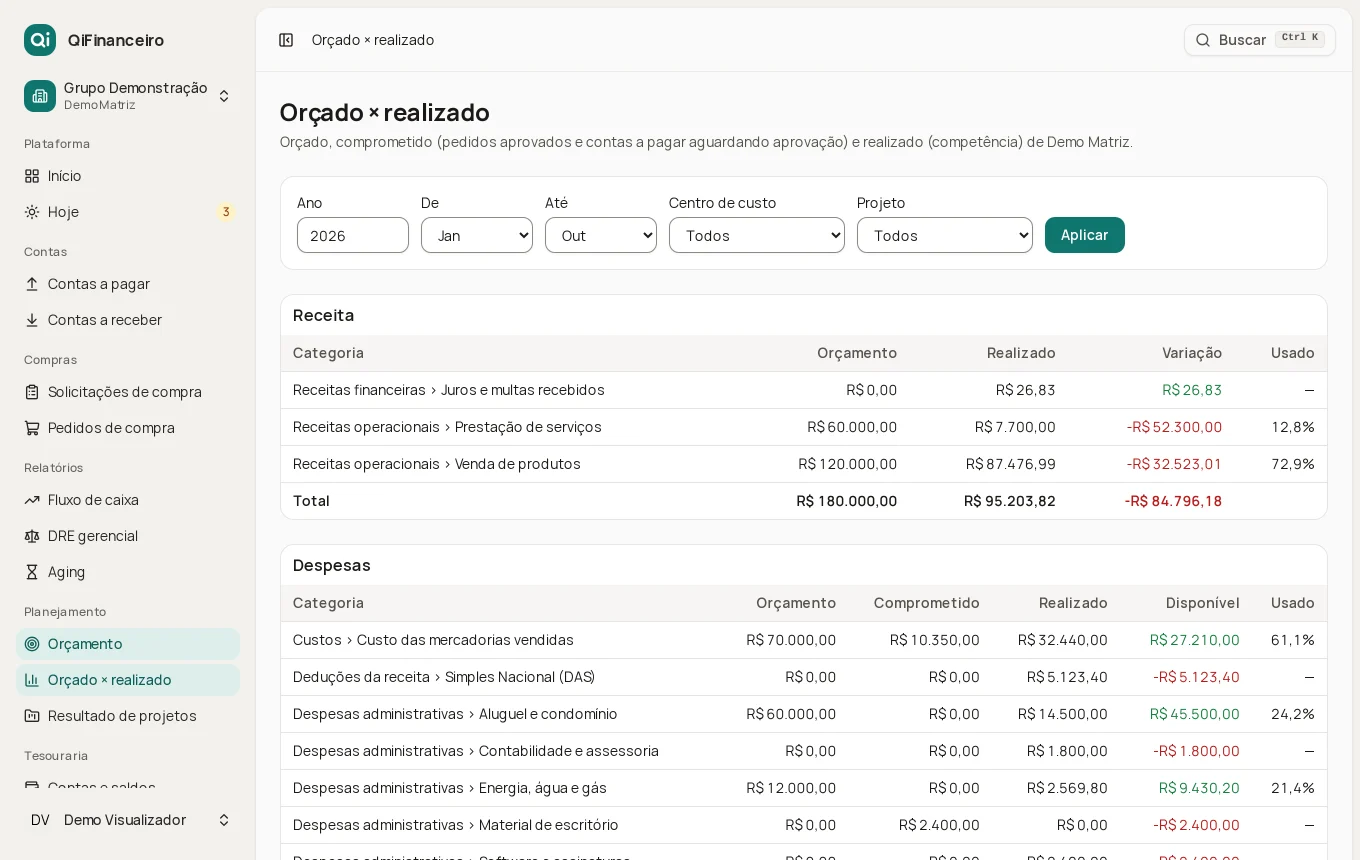
Task: Click the Orçado × realizado chart icon
Action: pos(32,680)
